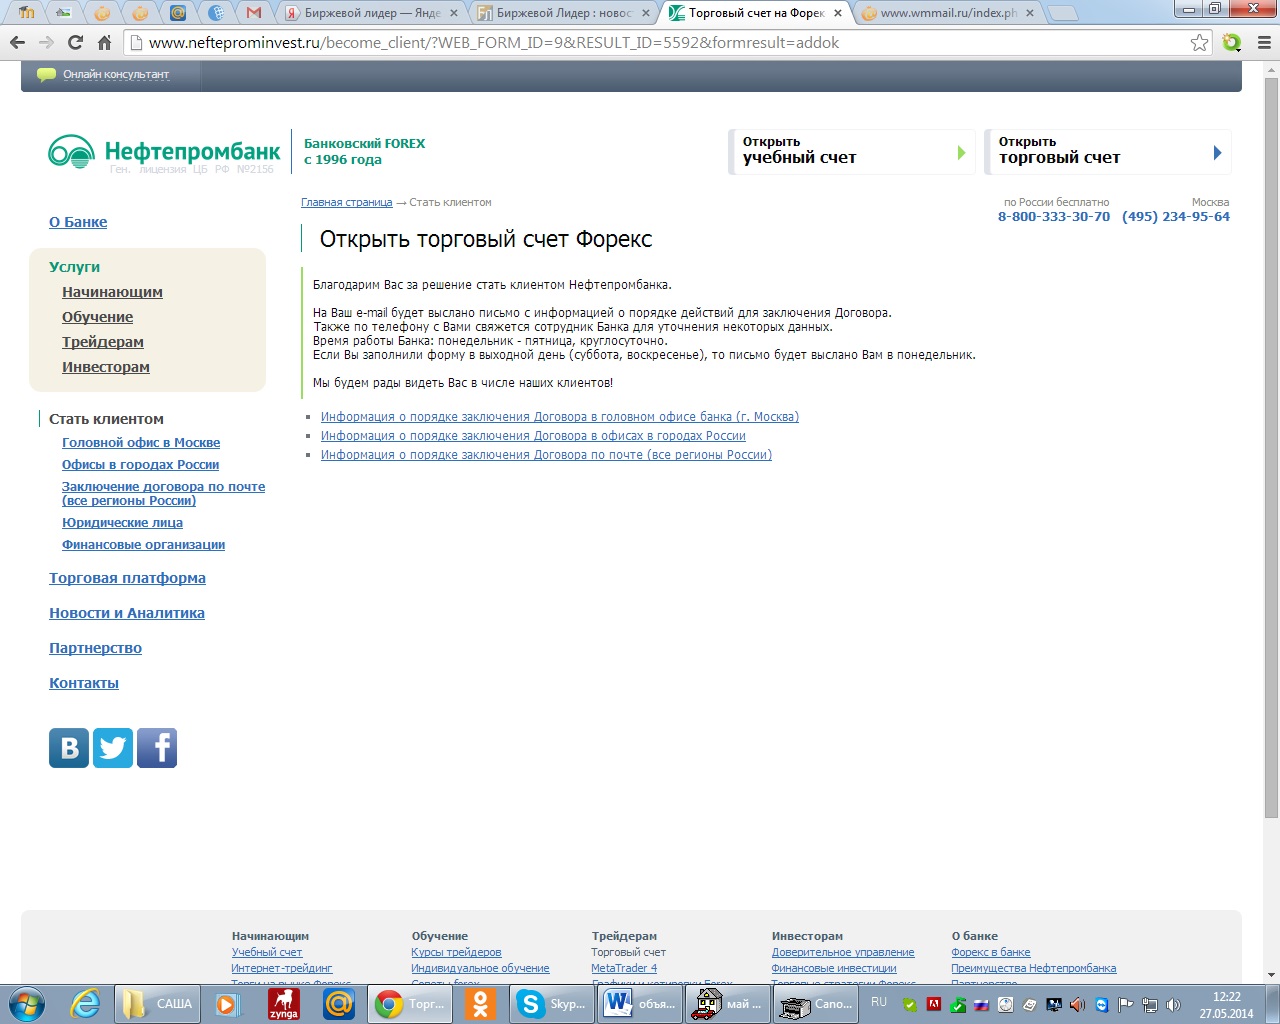The height and width of the screenshot is (1024, 1280).
Task: Open the Windows Start menu
Action: 26,1004
